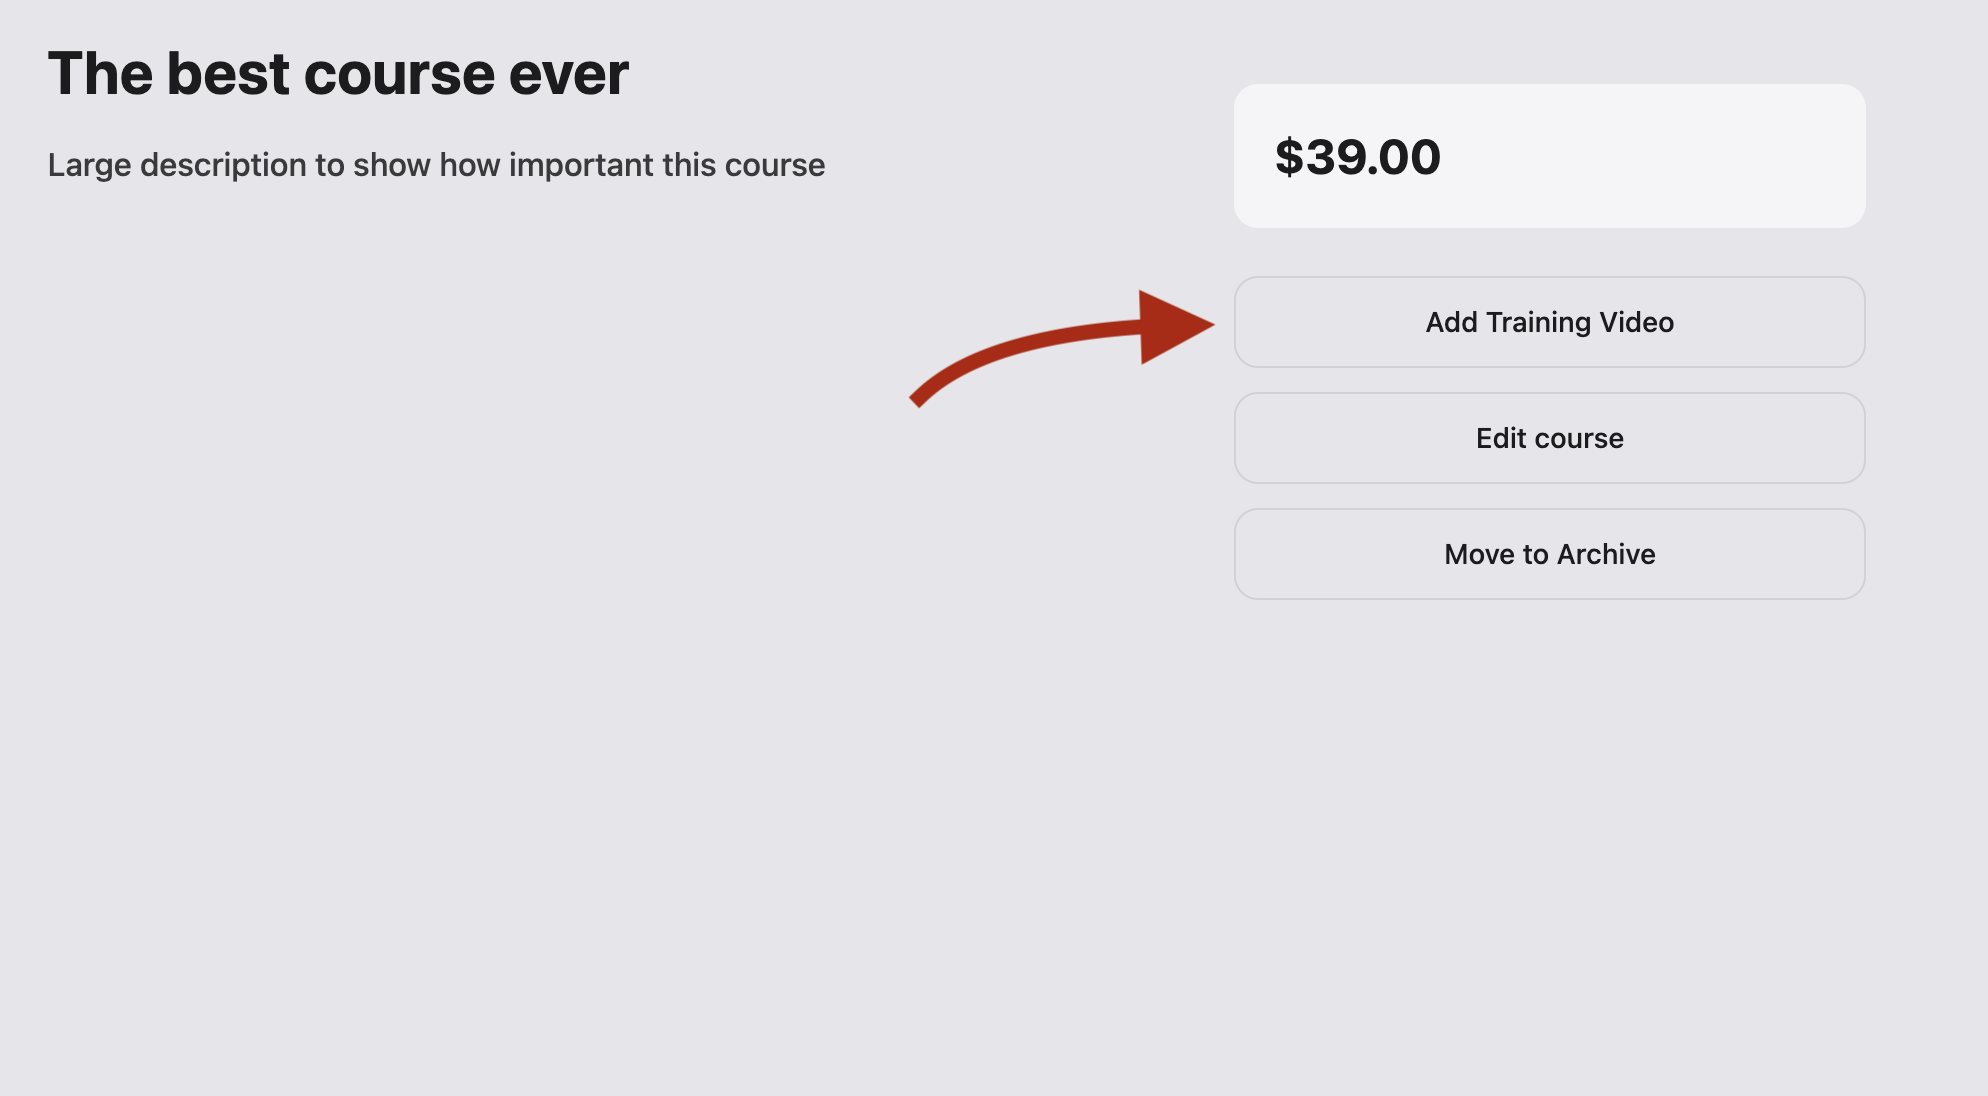The width and height of the screenshot is (1988, 1096).
Task: Open the Edit course button
Action: [x=1549, y=438]
